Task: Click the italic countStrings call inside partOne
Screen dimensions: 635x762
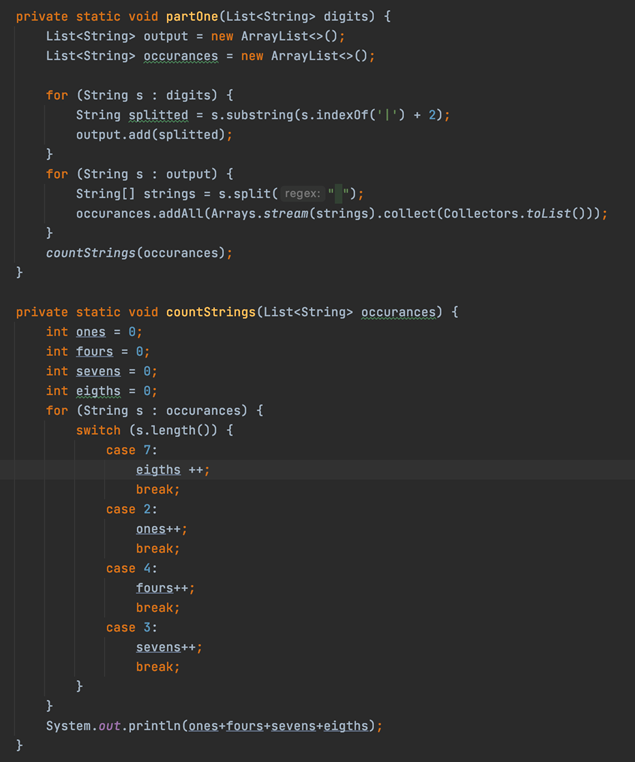Action: 91,253
